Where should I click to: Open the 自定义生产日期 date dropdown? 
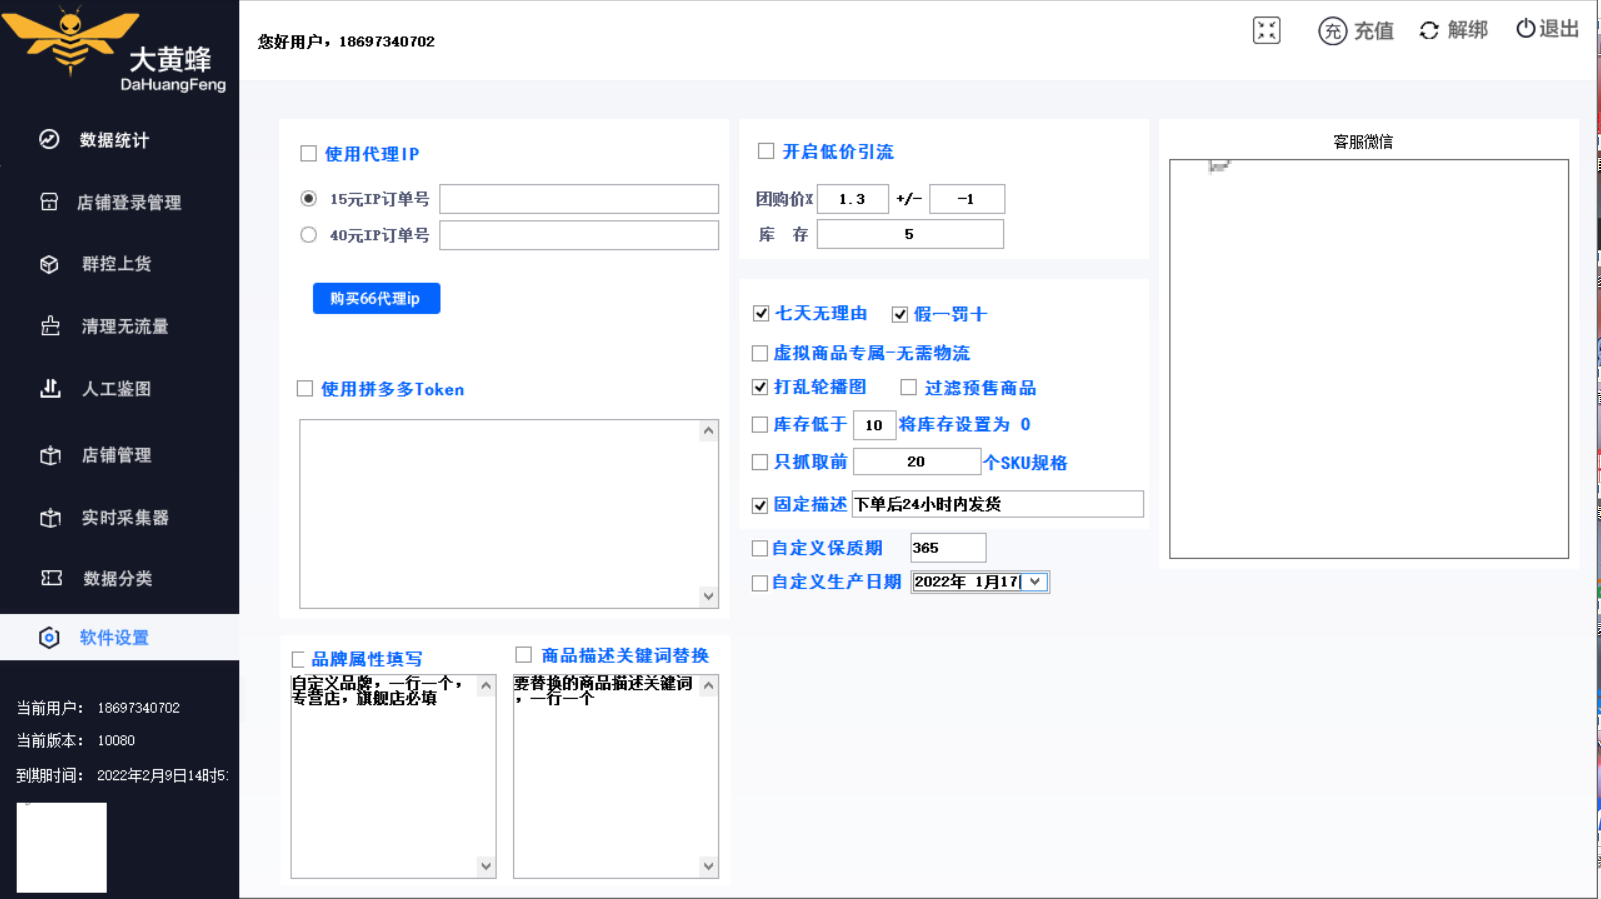(1035, 582)
